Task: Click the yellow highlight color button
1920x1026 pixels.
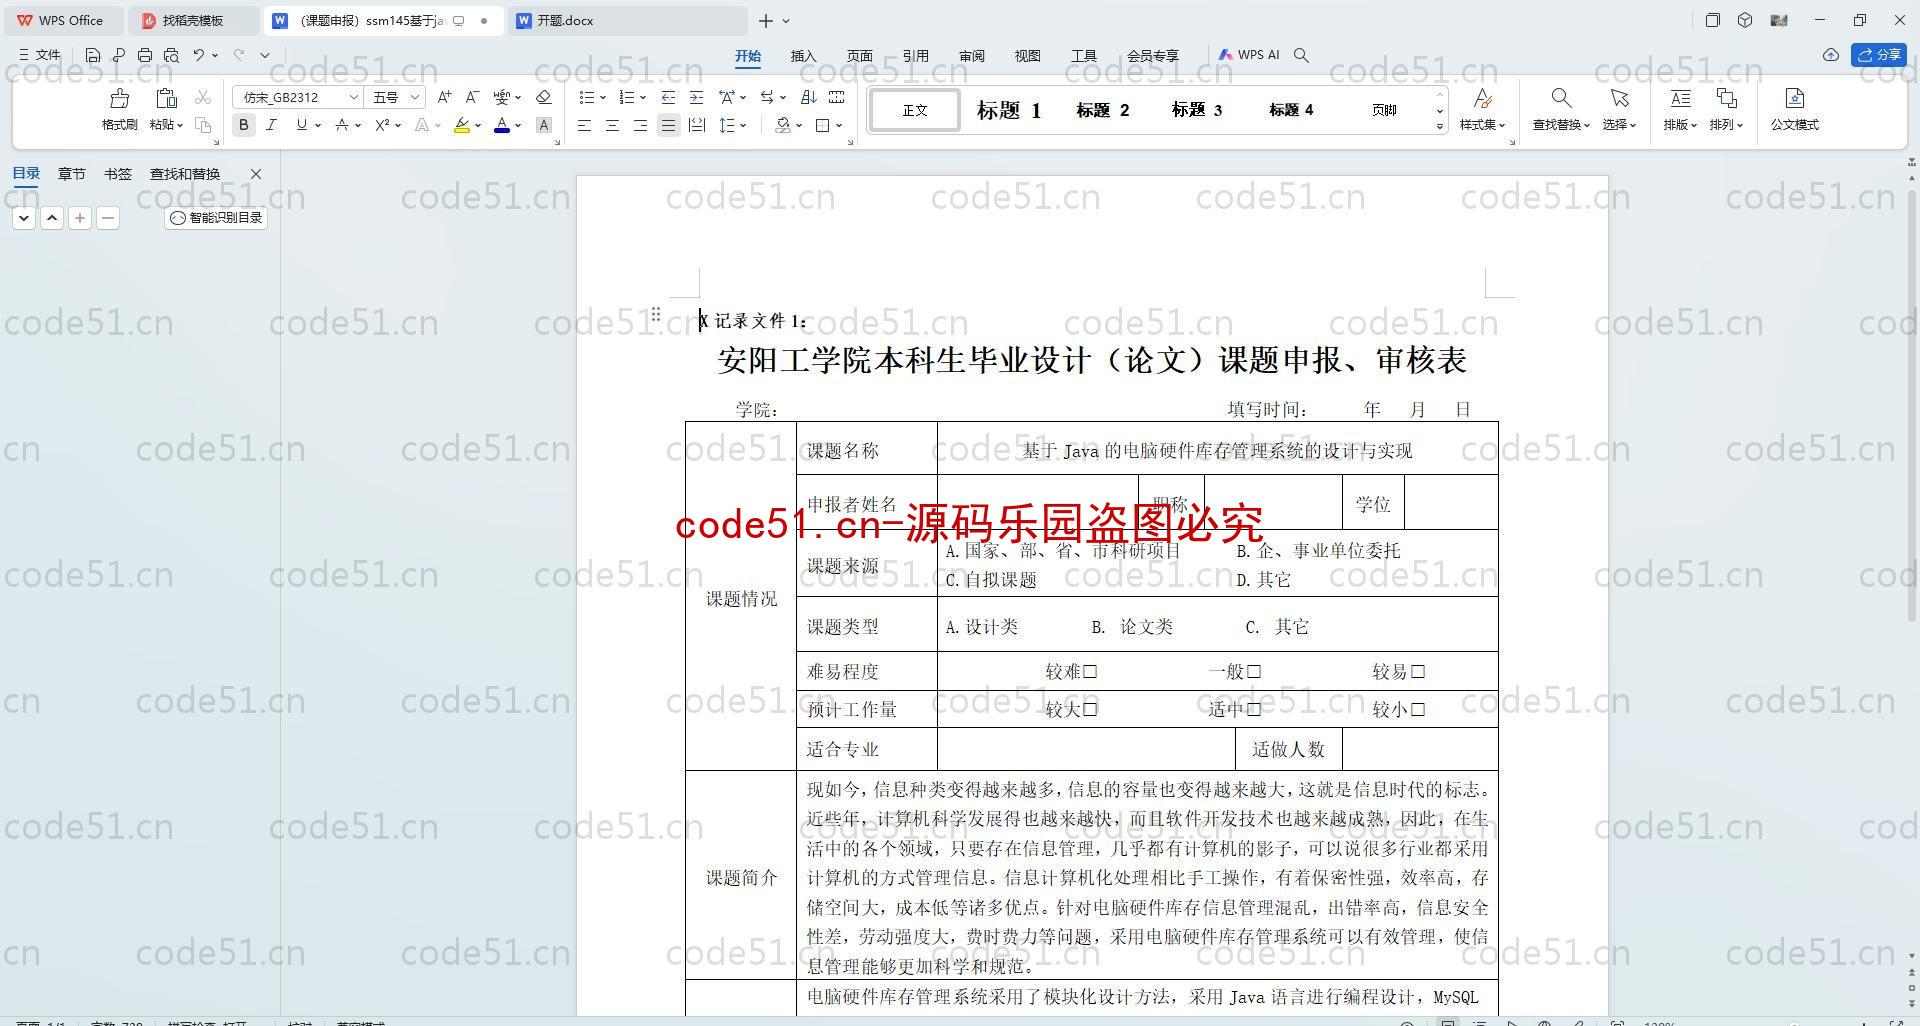Action: coord(462,125)
